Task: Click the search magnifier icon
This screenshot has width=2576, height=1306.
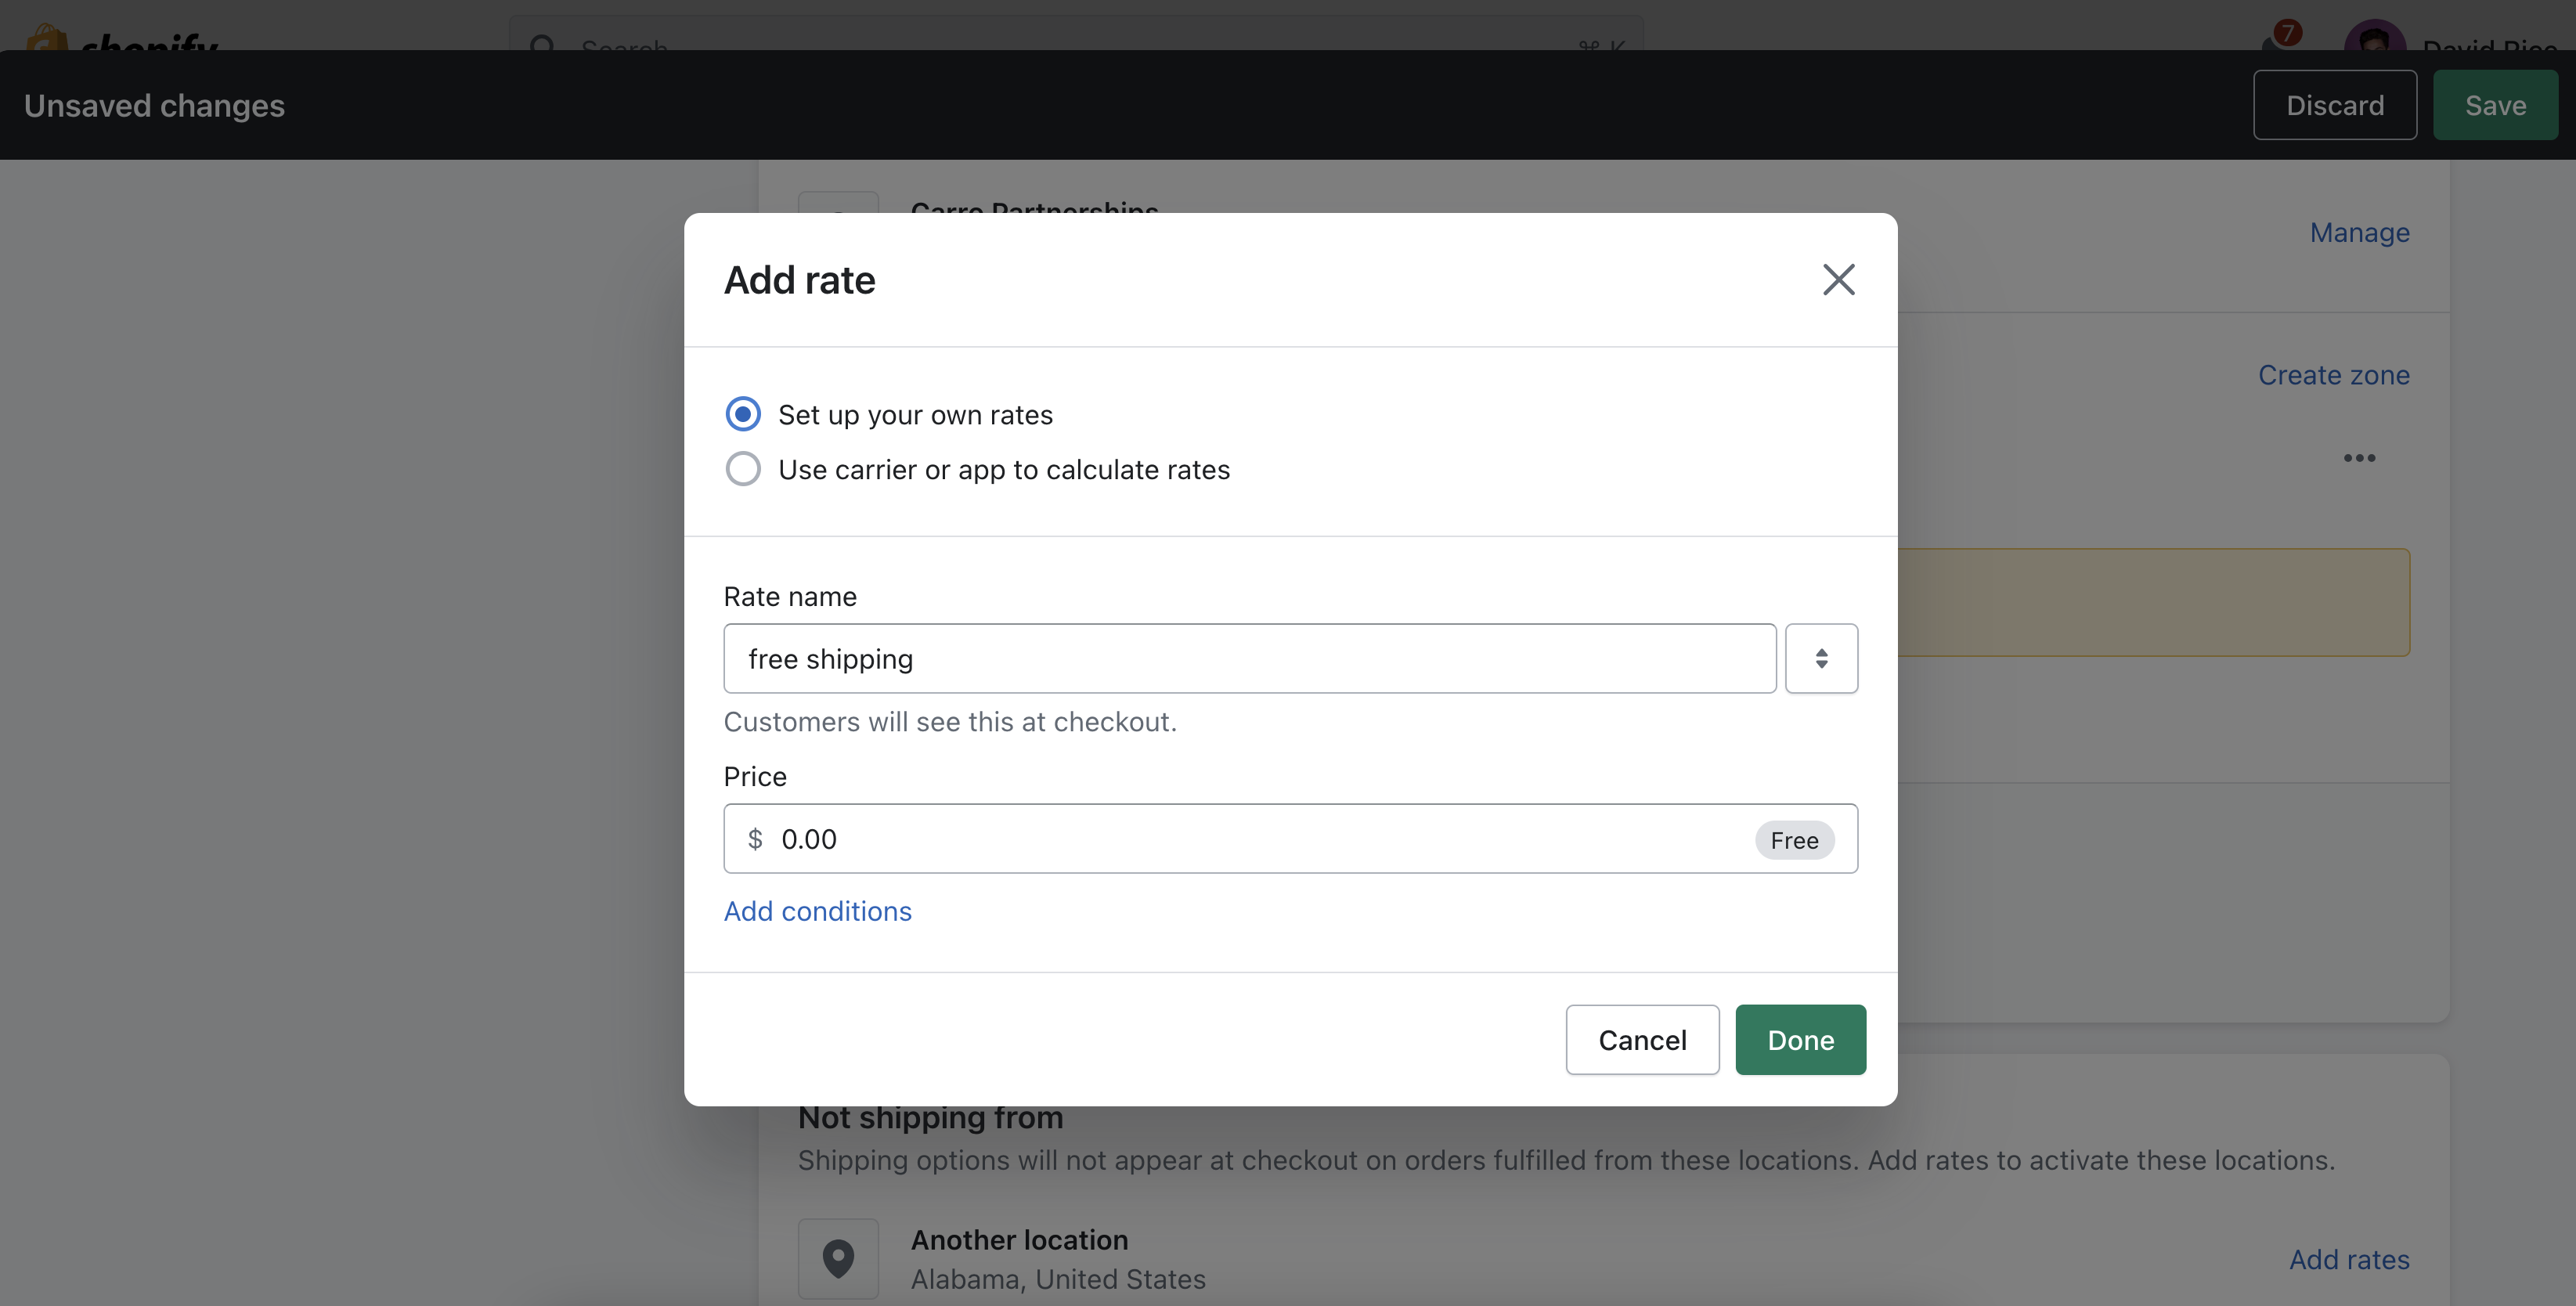Action: [x=543, y=45]
